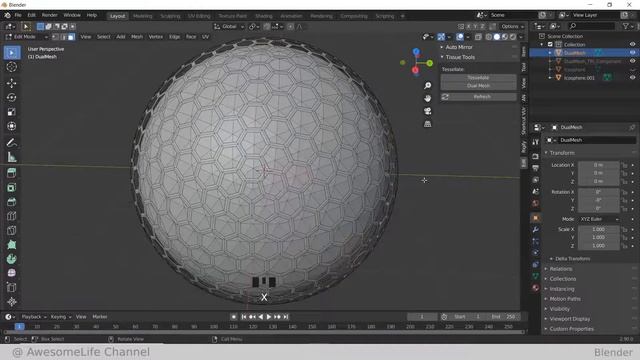Image resolution: width=640 pixels, height=360 pixels.
Task: Play the timeline animation
Action: pos(269,317)
